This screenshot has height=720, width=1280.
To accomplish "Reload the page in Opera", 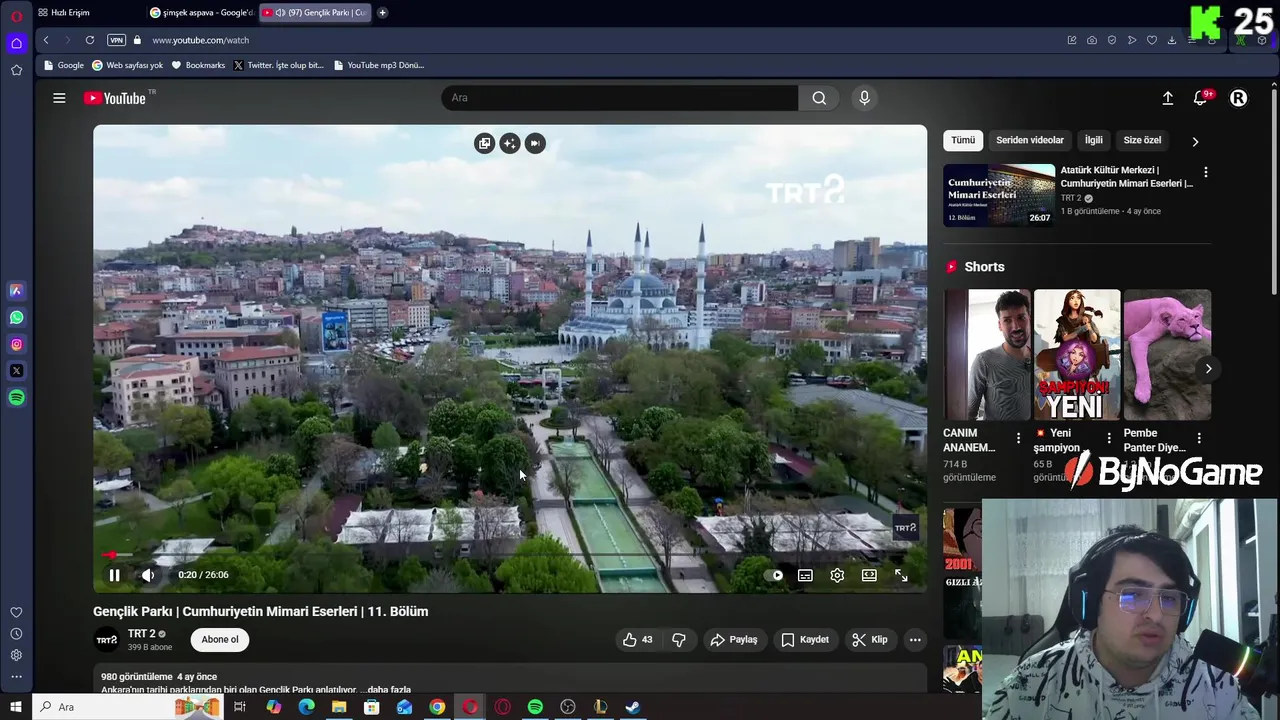I will (x=89, y=40).
